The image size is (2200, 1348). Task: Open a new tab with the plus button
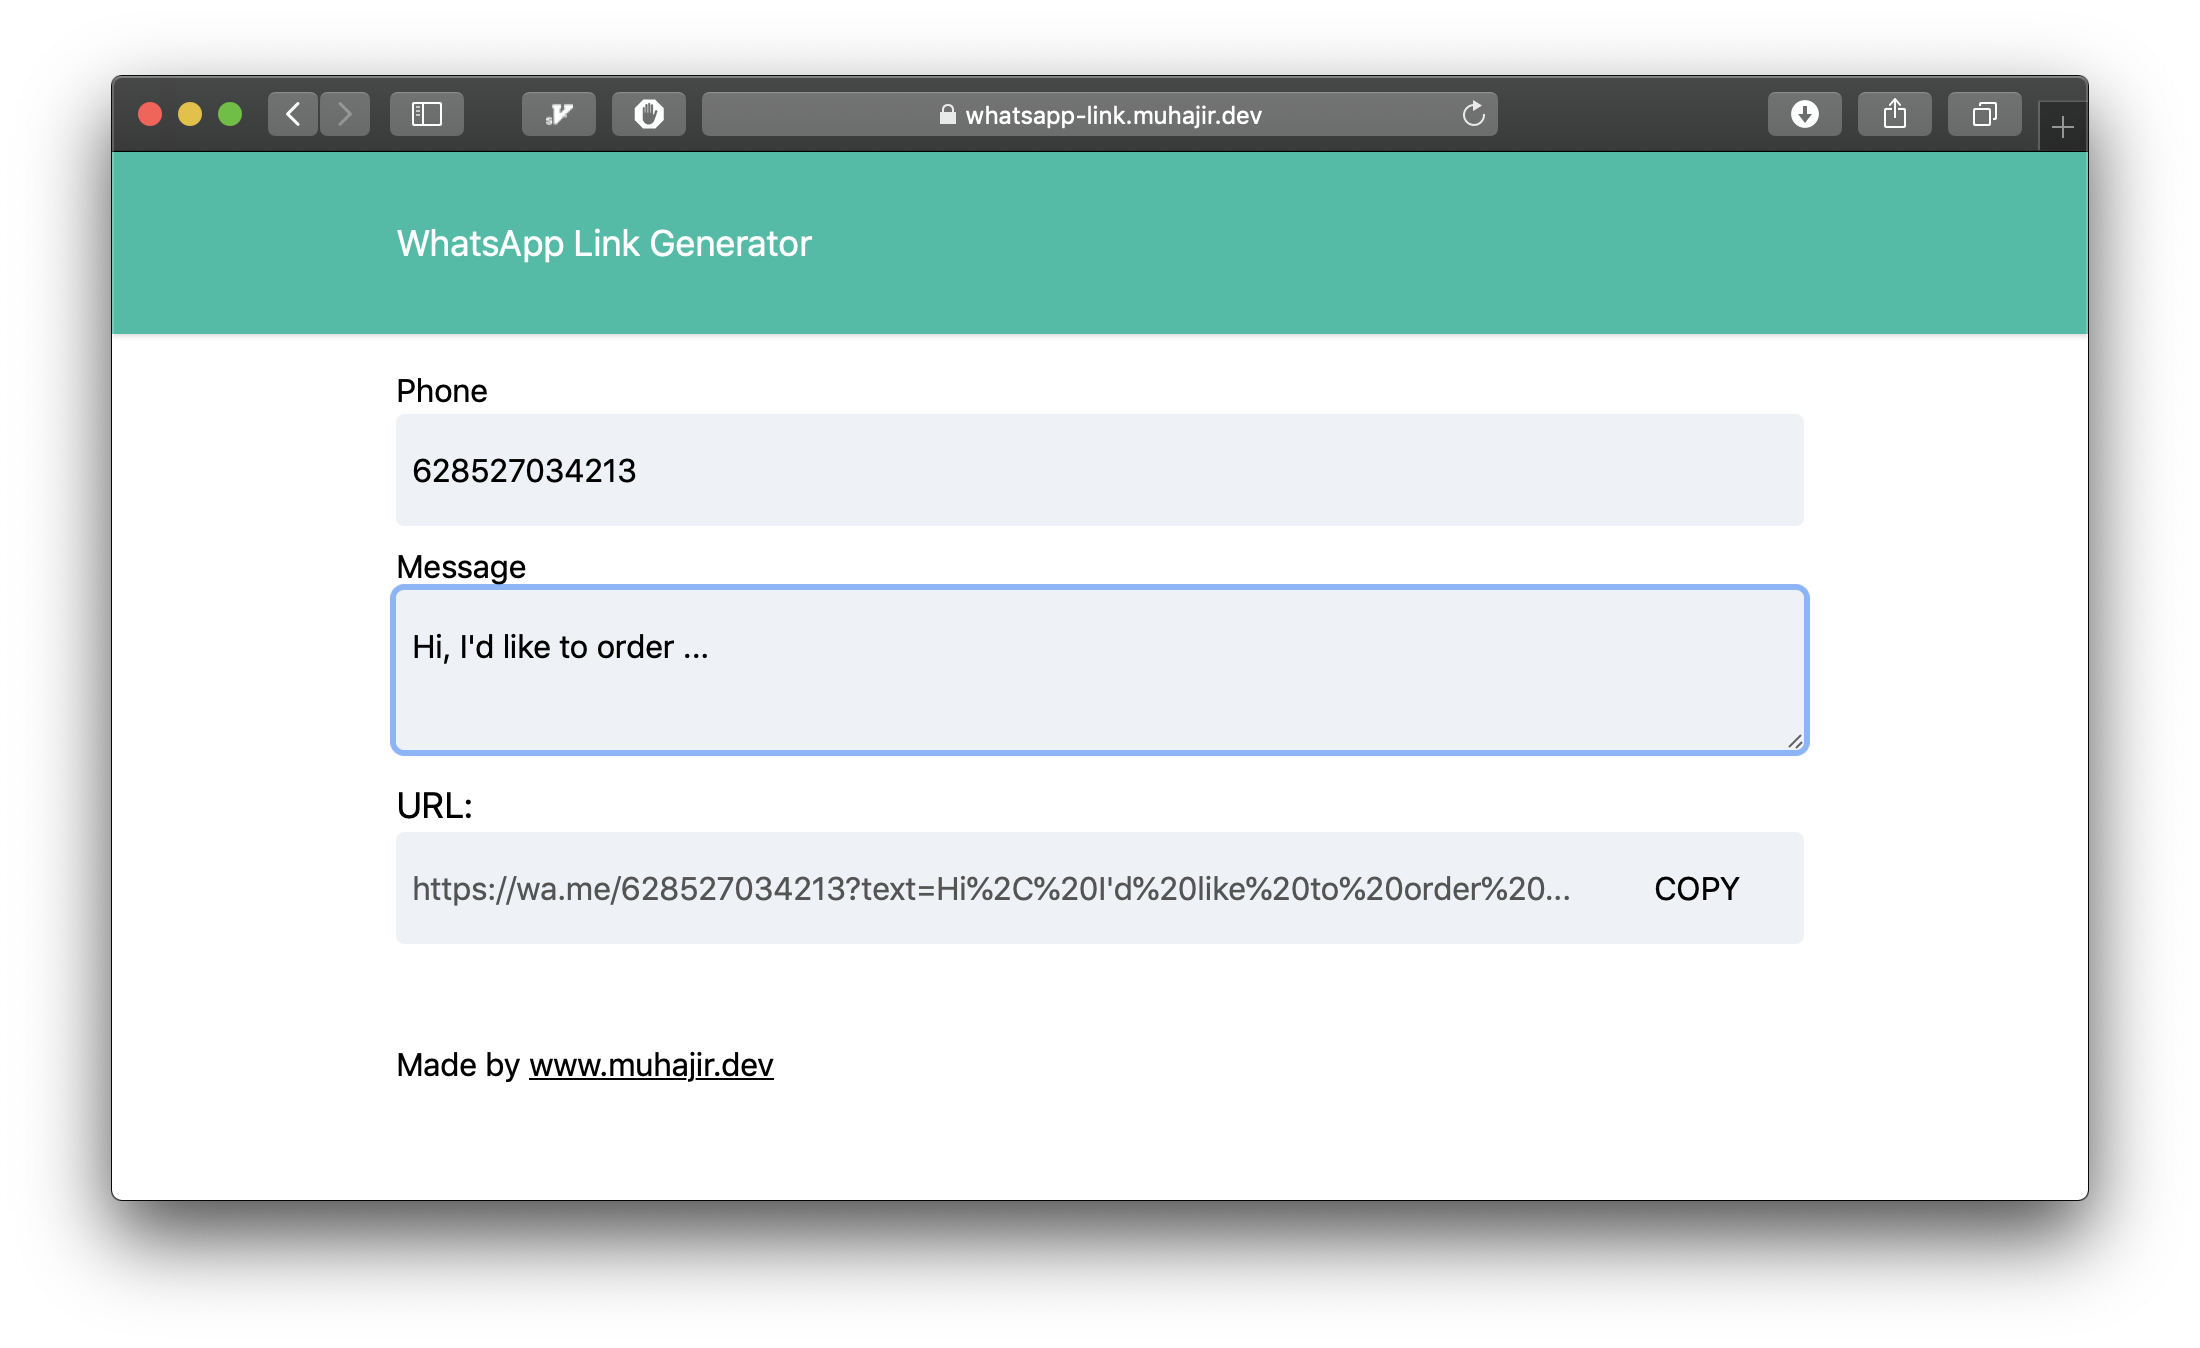point(2062,126)
